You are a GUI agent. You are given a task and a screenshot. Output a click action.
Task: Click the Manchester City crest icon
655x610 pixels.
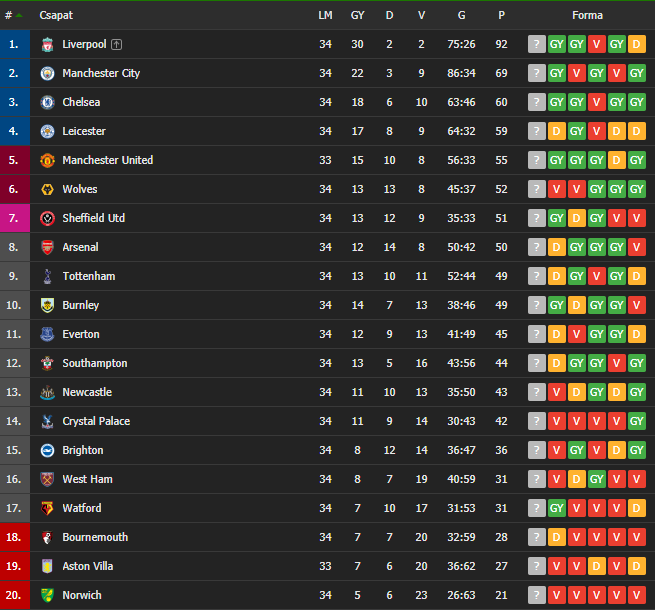(x=47, y=73)
